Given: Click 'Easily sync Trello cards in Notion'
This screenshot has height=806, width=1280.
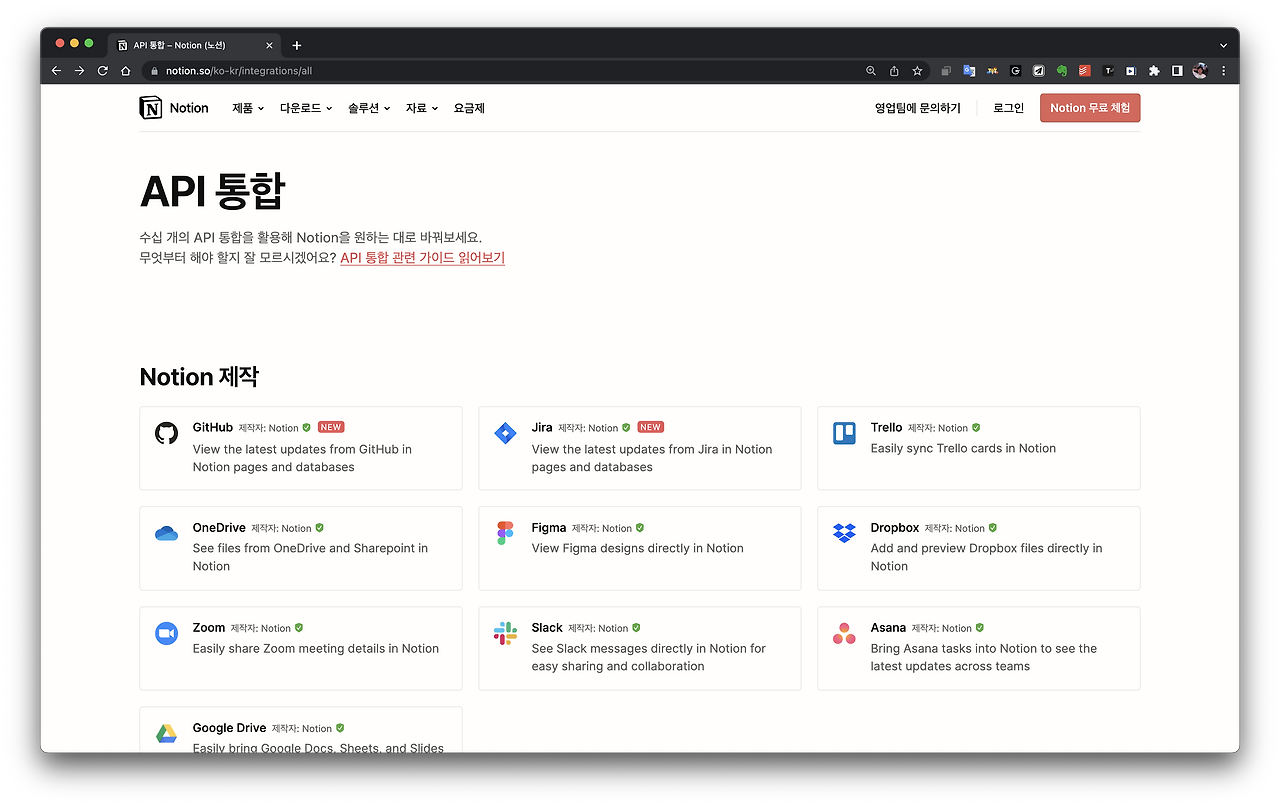Looking at the screenshot, I should click(963, 448).
